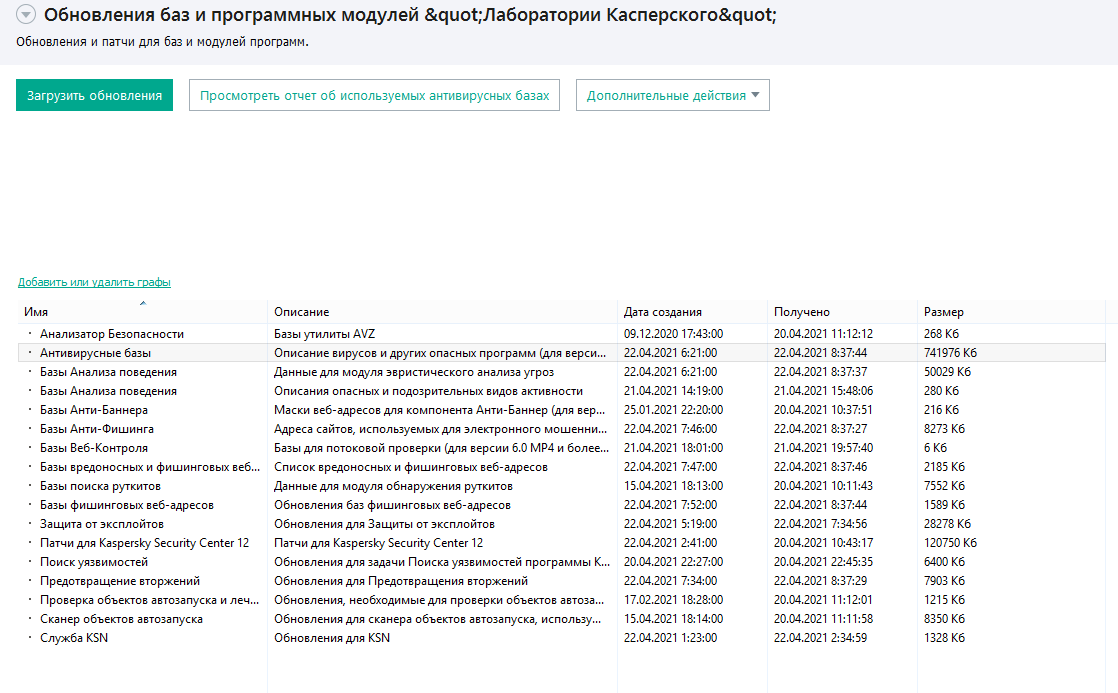Screen dimensions: 1118x693
Task: Select Проверка объектов автозапуска и леч row
Action: tap(562, 600)
